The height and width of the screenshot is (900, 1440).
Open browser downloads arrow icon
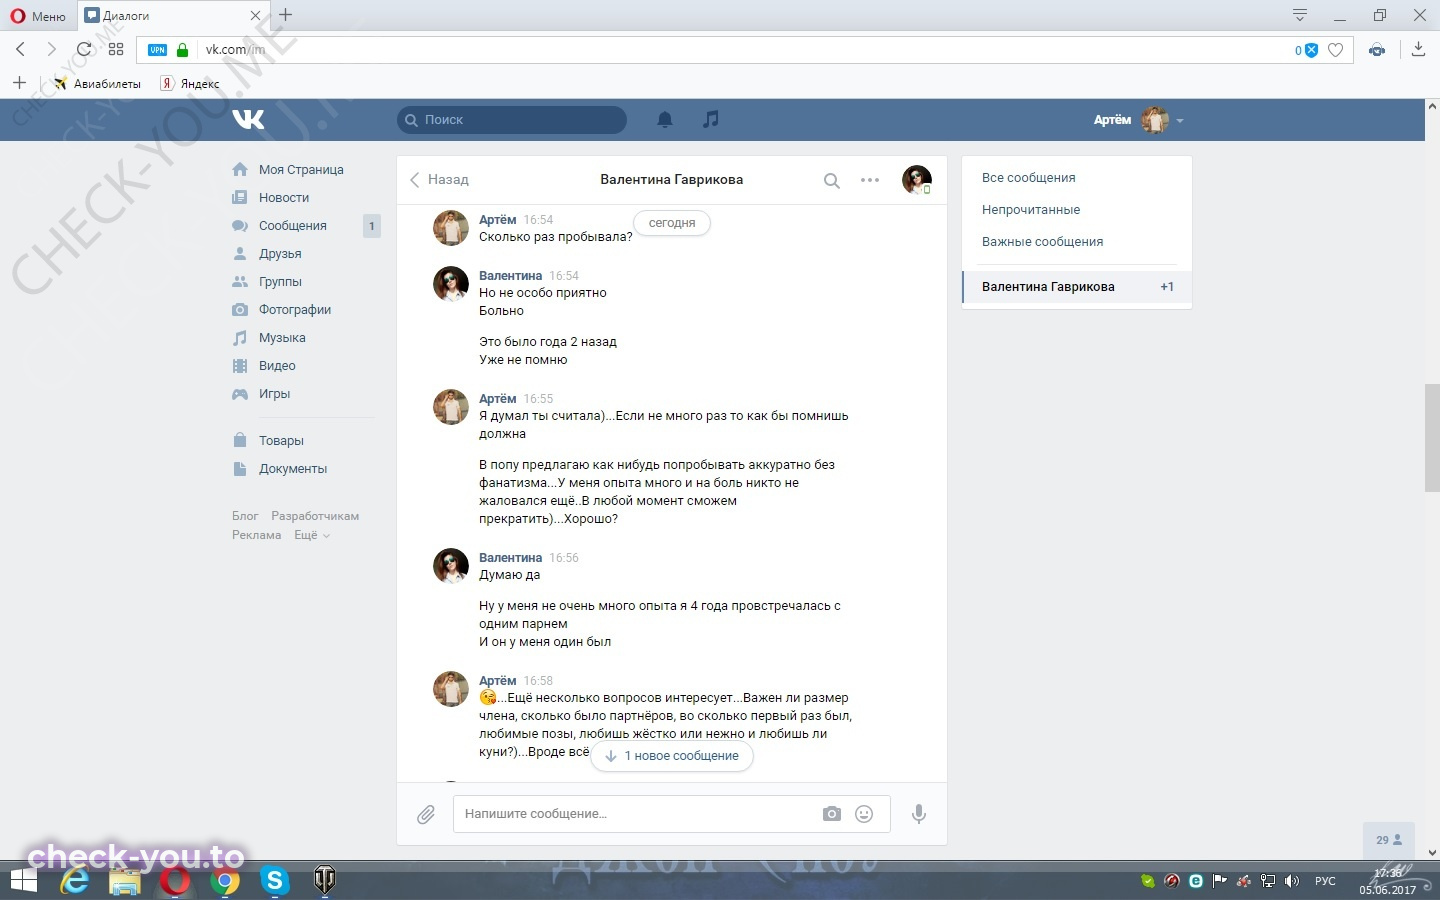pyautogui.click(x=1418, y=49)
